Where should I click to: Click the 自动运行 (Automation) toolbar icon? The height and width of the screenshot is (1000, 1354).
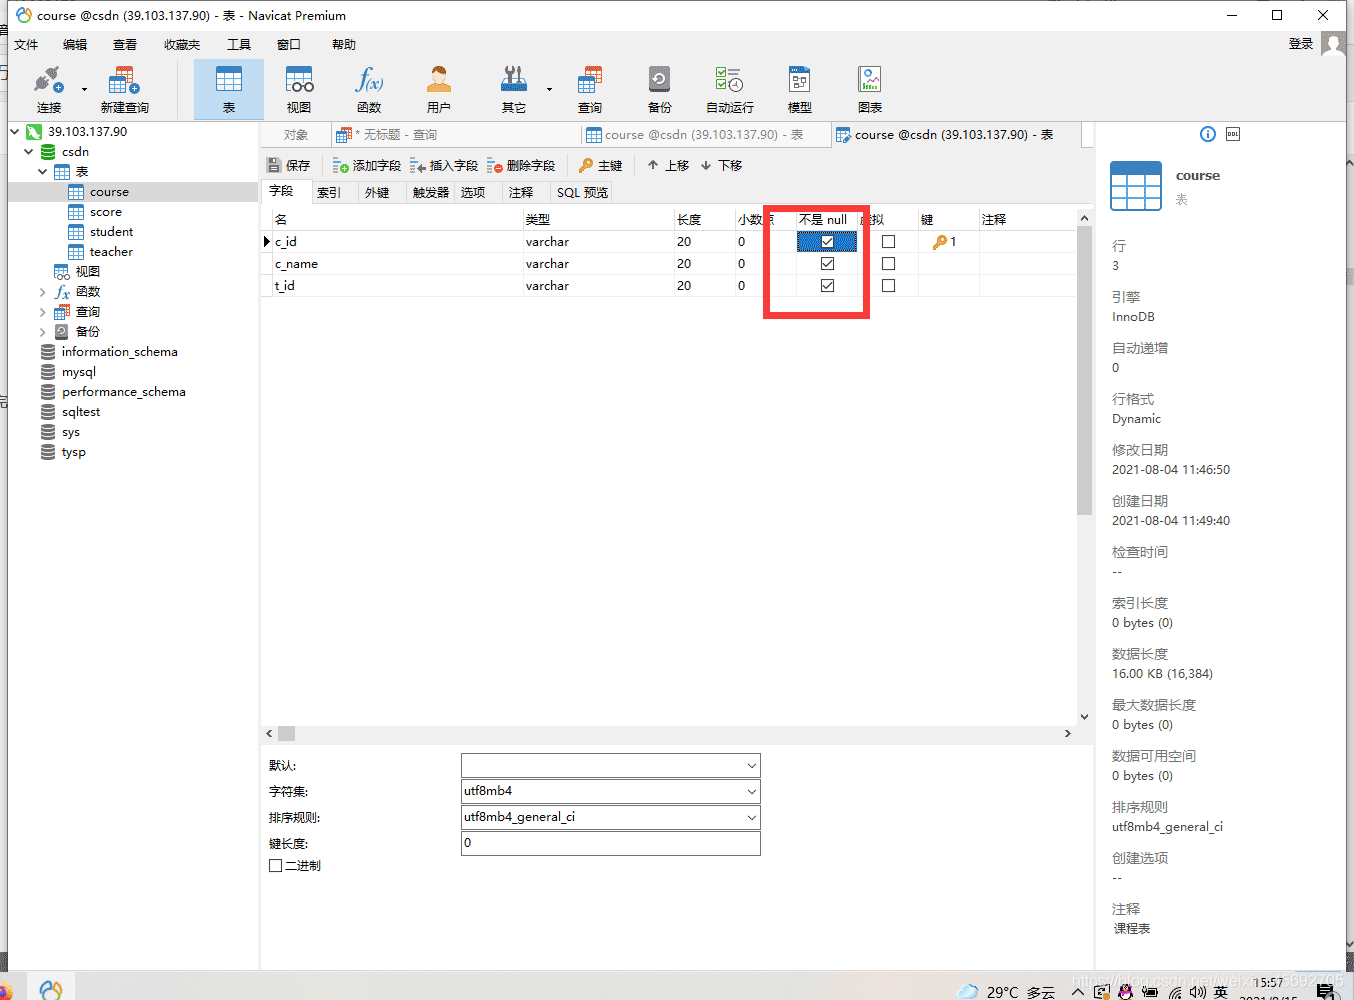pyautogui.click(x=729, y=88)
